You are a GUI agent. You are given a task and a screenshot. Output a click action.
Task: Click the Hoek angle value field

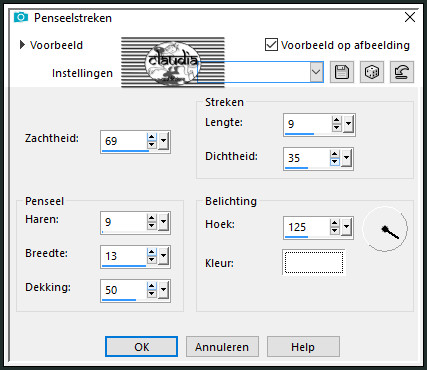click(x=307, y=228)
